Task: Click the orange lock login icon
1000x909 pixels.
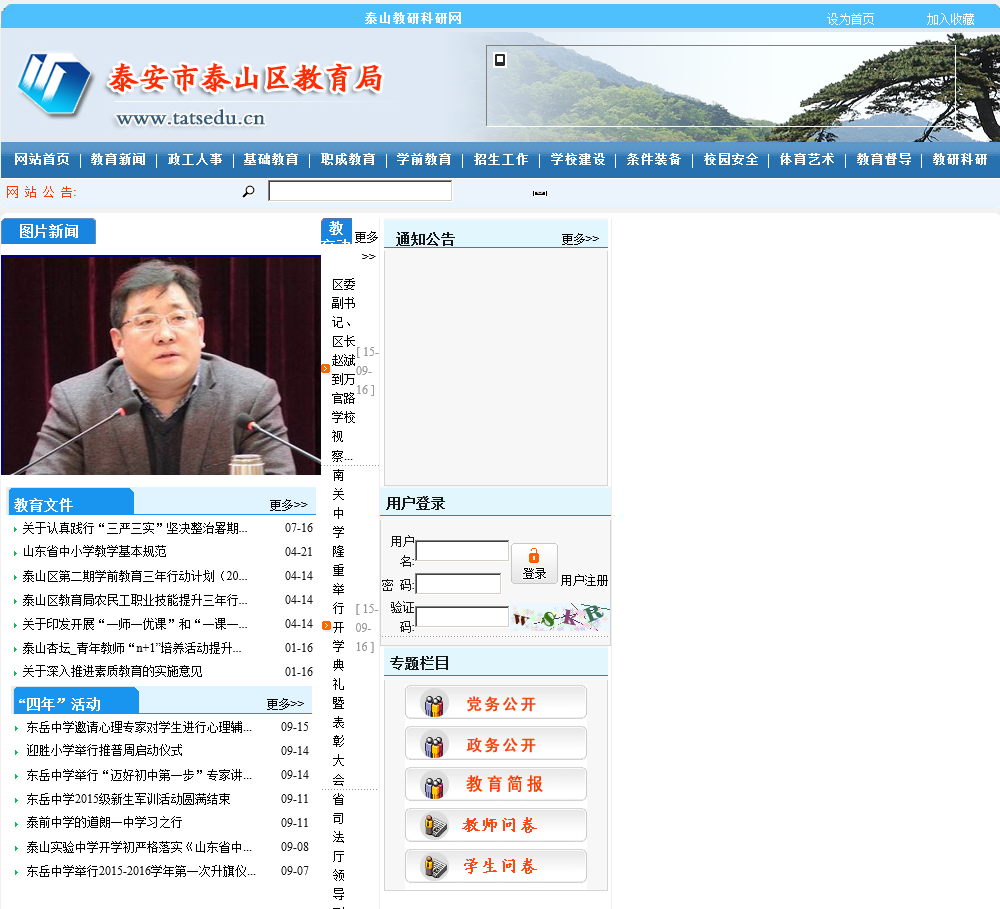Action: 534,556
